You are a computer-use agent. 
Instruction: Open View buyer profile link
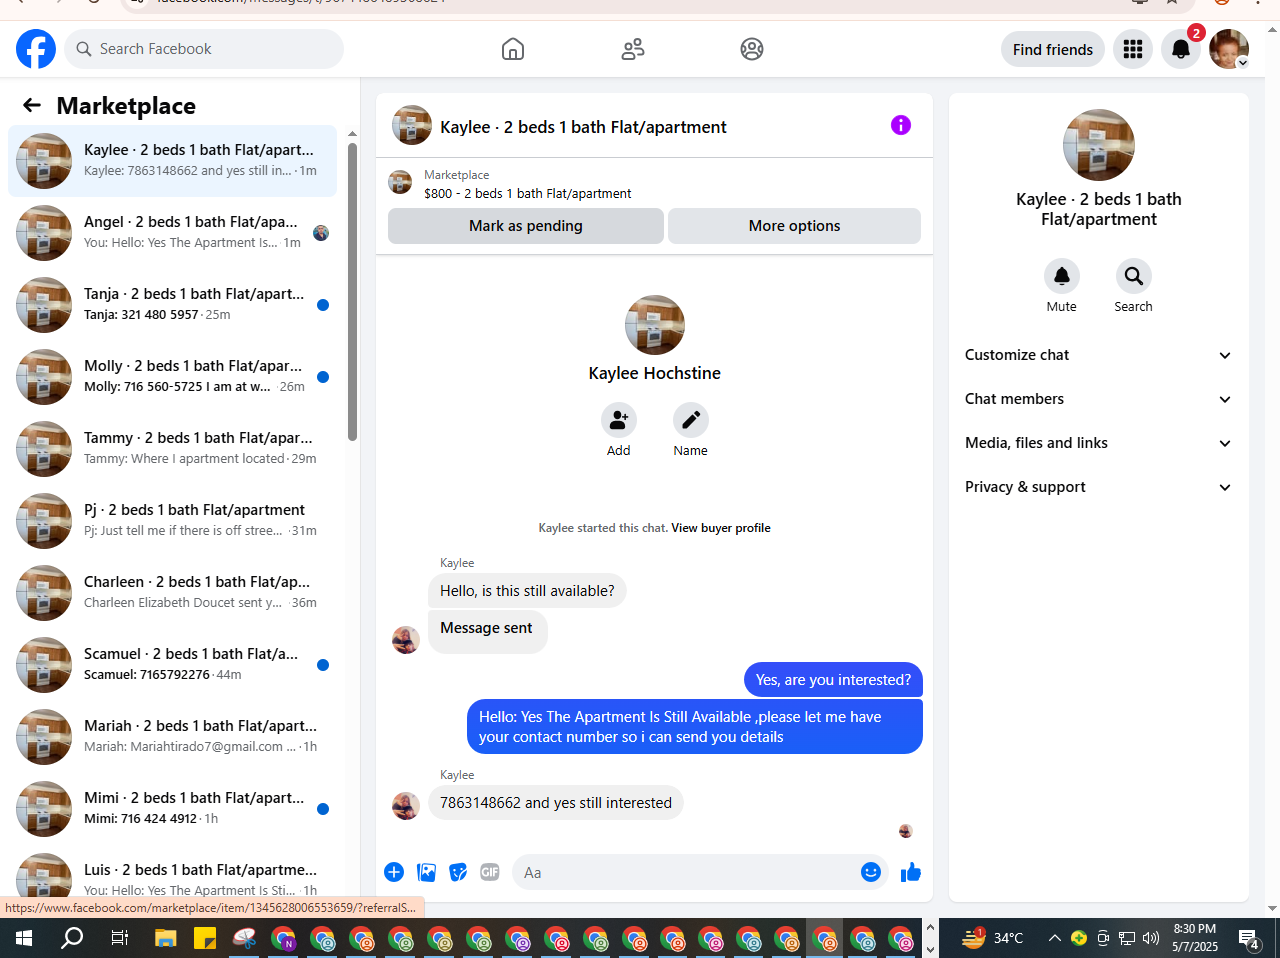[x=721, y=528]
